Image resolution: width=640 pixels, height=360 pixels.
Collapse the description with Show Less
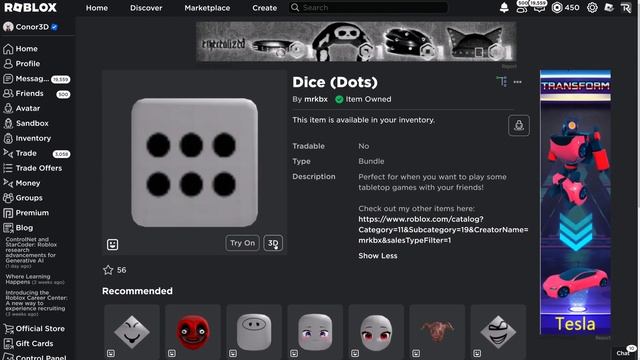pyautogui.click(x=378, y=256)
